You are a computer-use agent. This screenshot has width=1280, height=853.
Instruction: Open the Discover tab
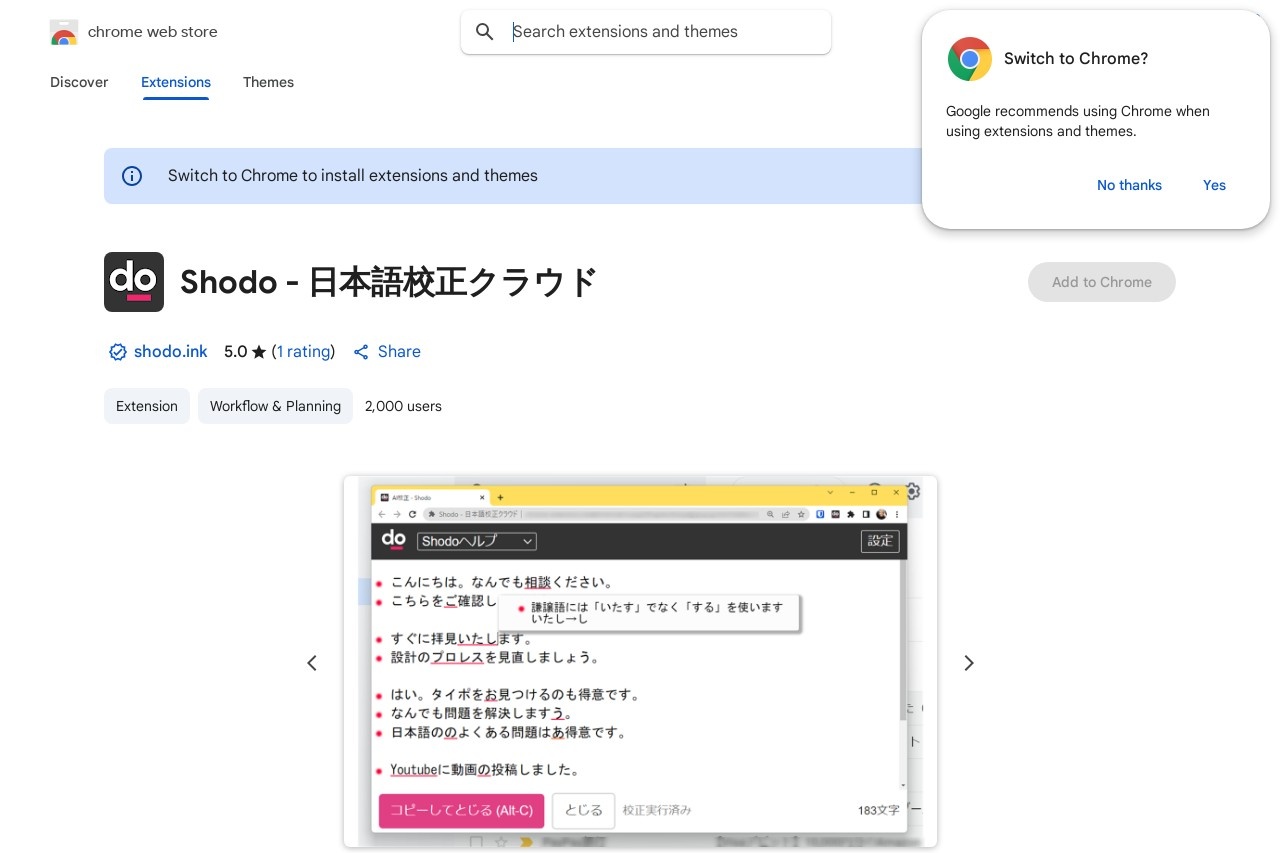coord(79,82)
